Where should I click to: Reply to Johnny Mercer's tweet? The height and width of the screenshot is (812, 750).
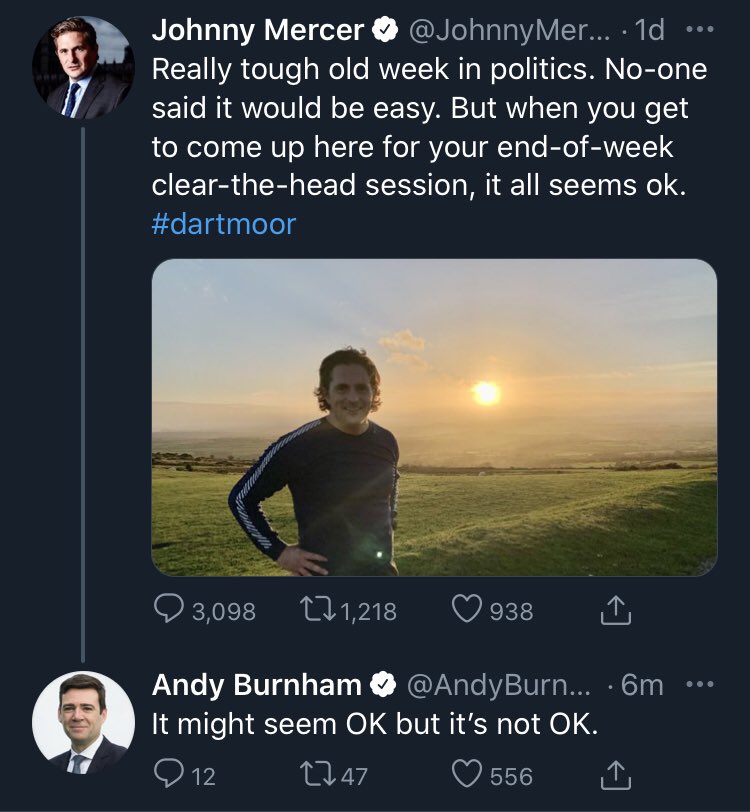click(168, 610)
